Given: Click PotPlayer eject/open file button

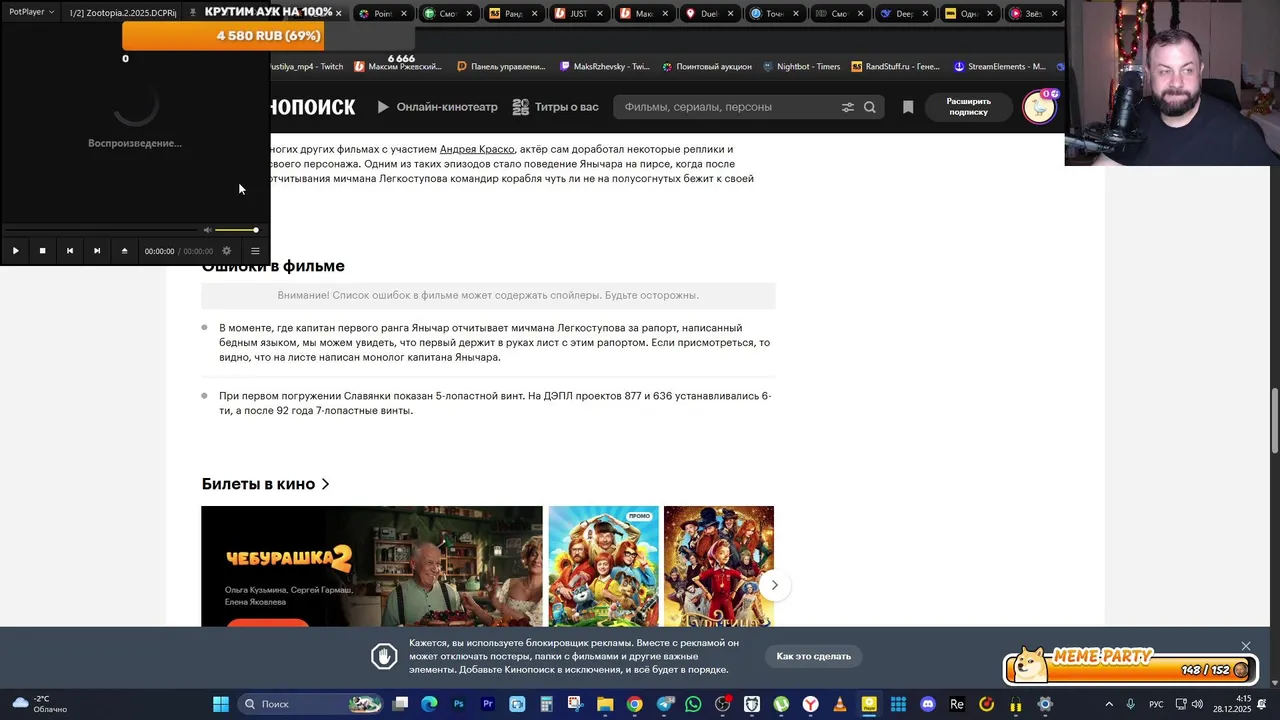Looking at the screenshot, I should click(x=124, y=251).
